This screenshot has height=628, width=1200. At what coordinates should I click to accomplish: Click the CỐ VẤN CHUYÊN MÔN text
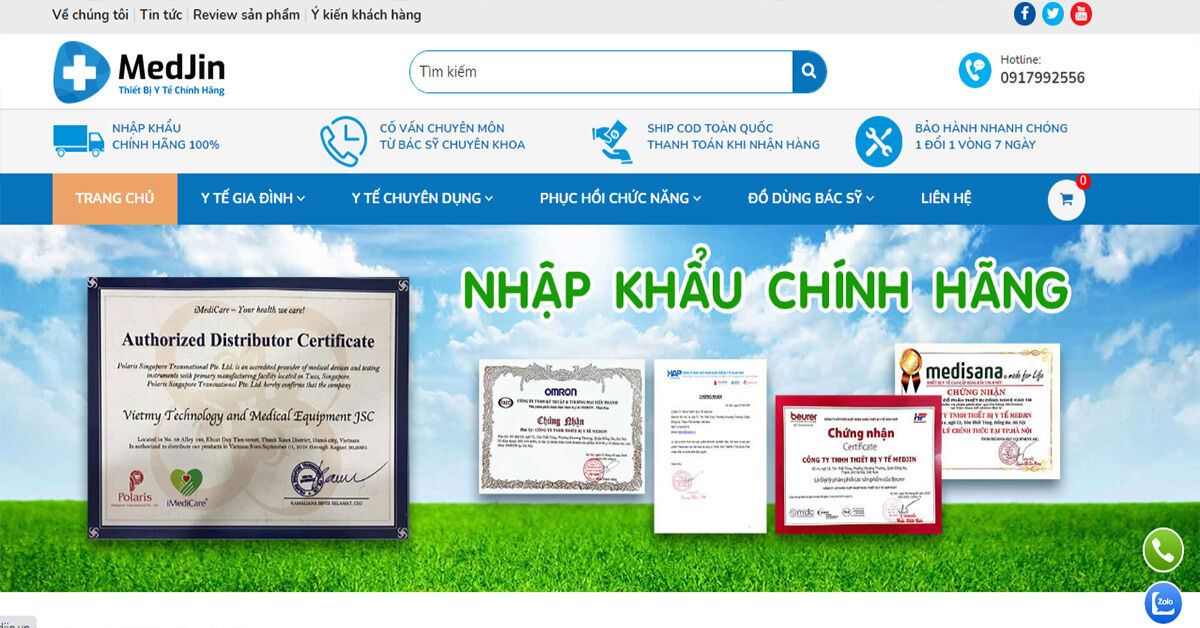pyautogui.click(x=442, y=128)
